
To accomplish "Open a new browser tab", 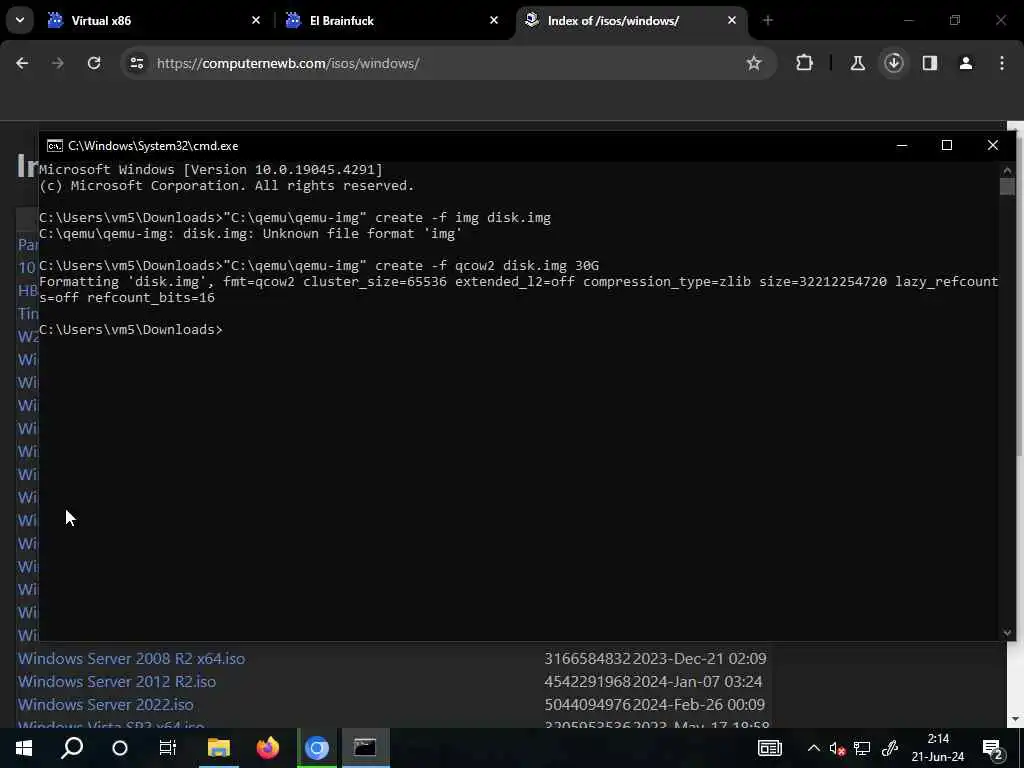I will pos(767,20).
